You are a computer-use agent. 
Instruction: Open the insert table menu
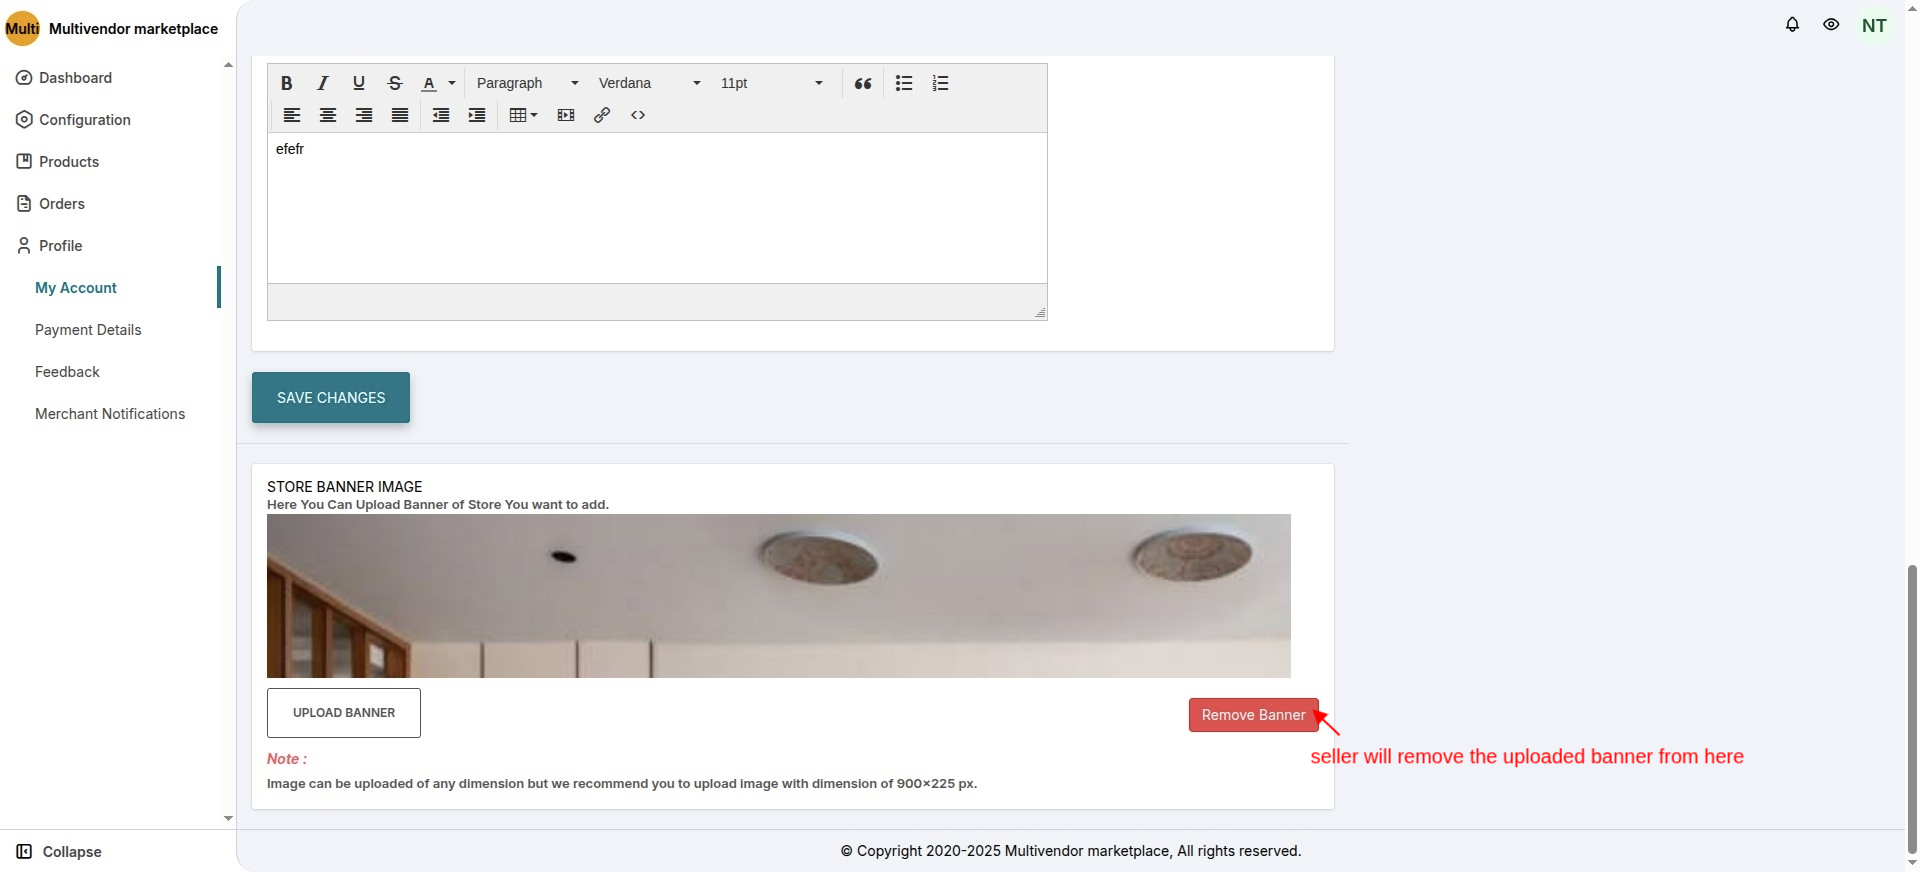[x=523, y=115]
